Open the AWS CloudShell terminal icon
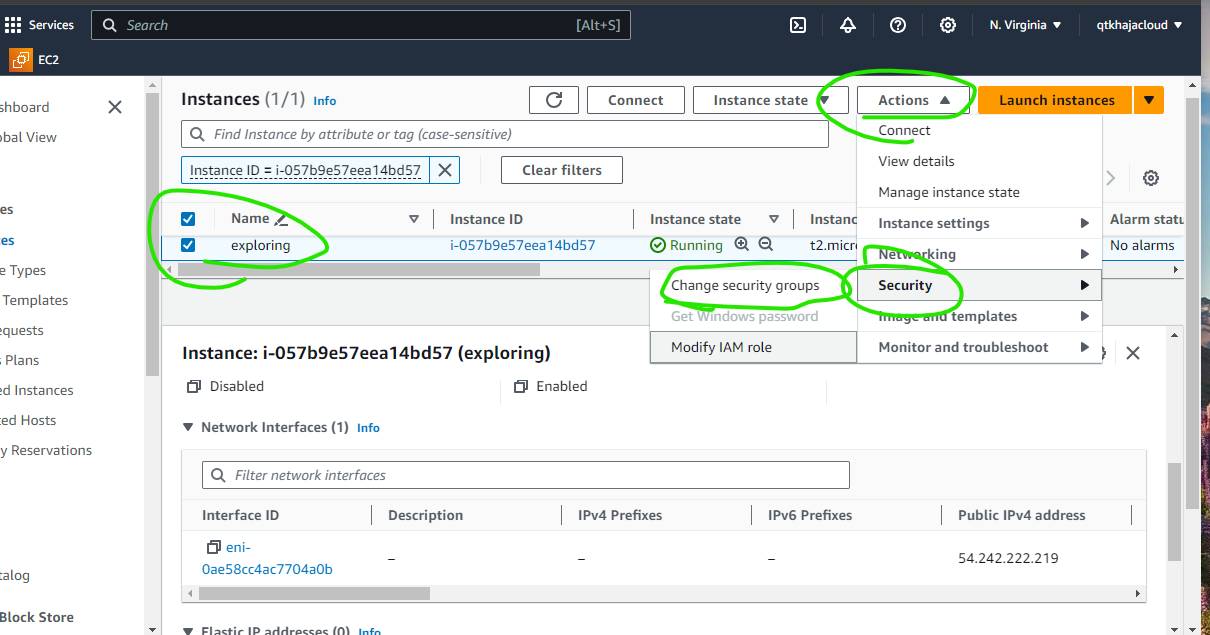Image resolution: width=1210 pixels, height=635 pixels. pyautogui.click(x=797, y=25)
